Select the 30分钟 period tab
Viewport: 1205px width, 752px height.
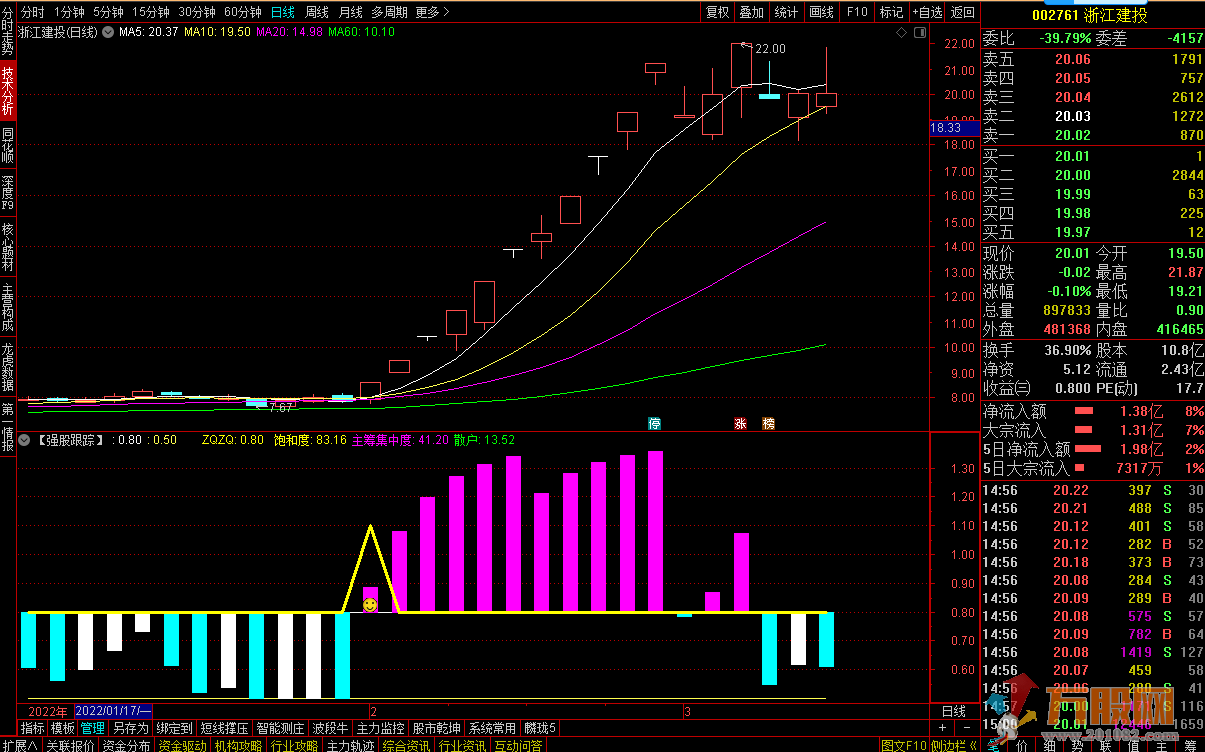197,12
